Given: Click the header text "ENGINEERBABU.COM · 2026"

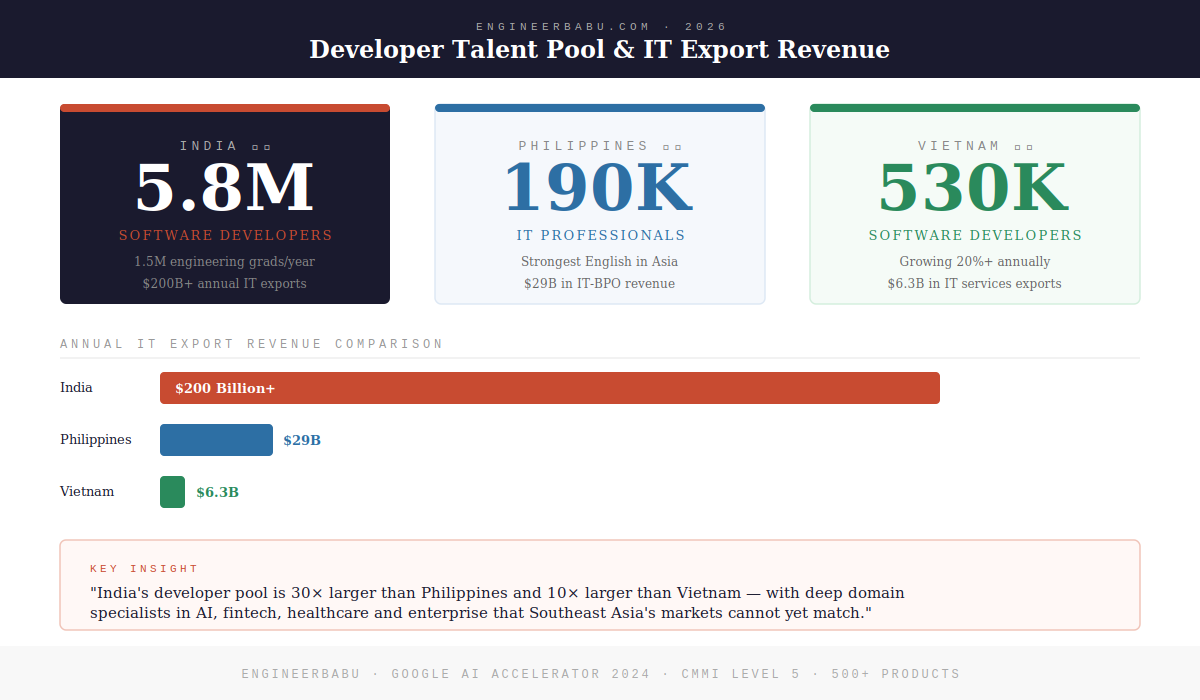Looking at the screenshot, I should click(601, 27).
